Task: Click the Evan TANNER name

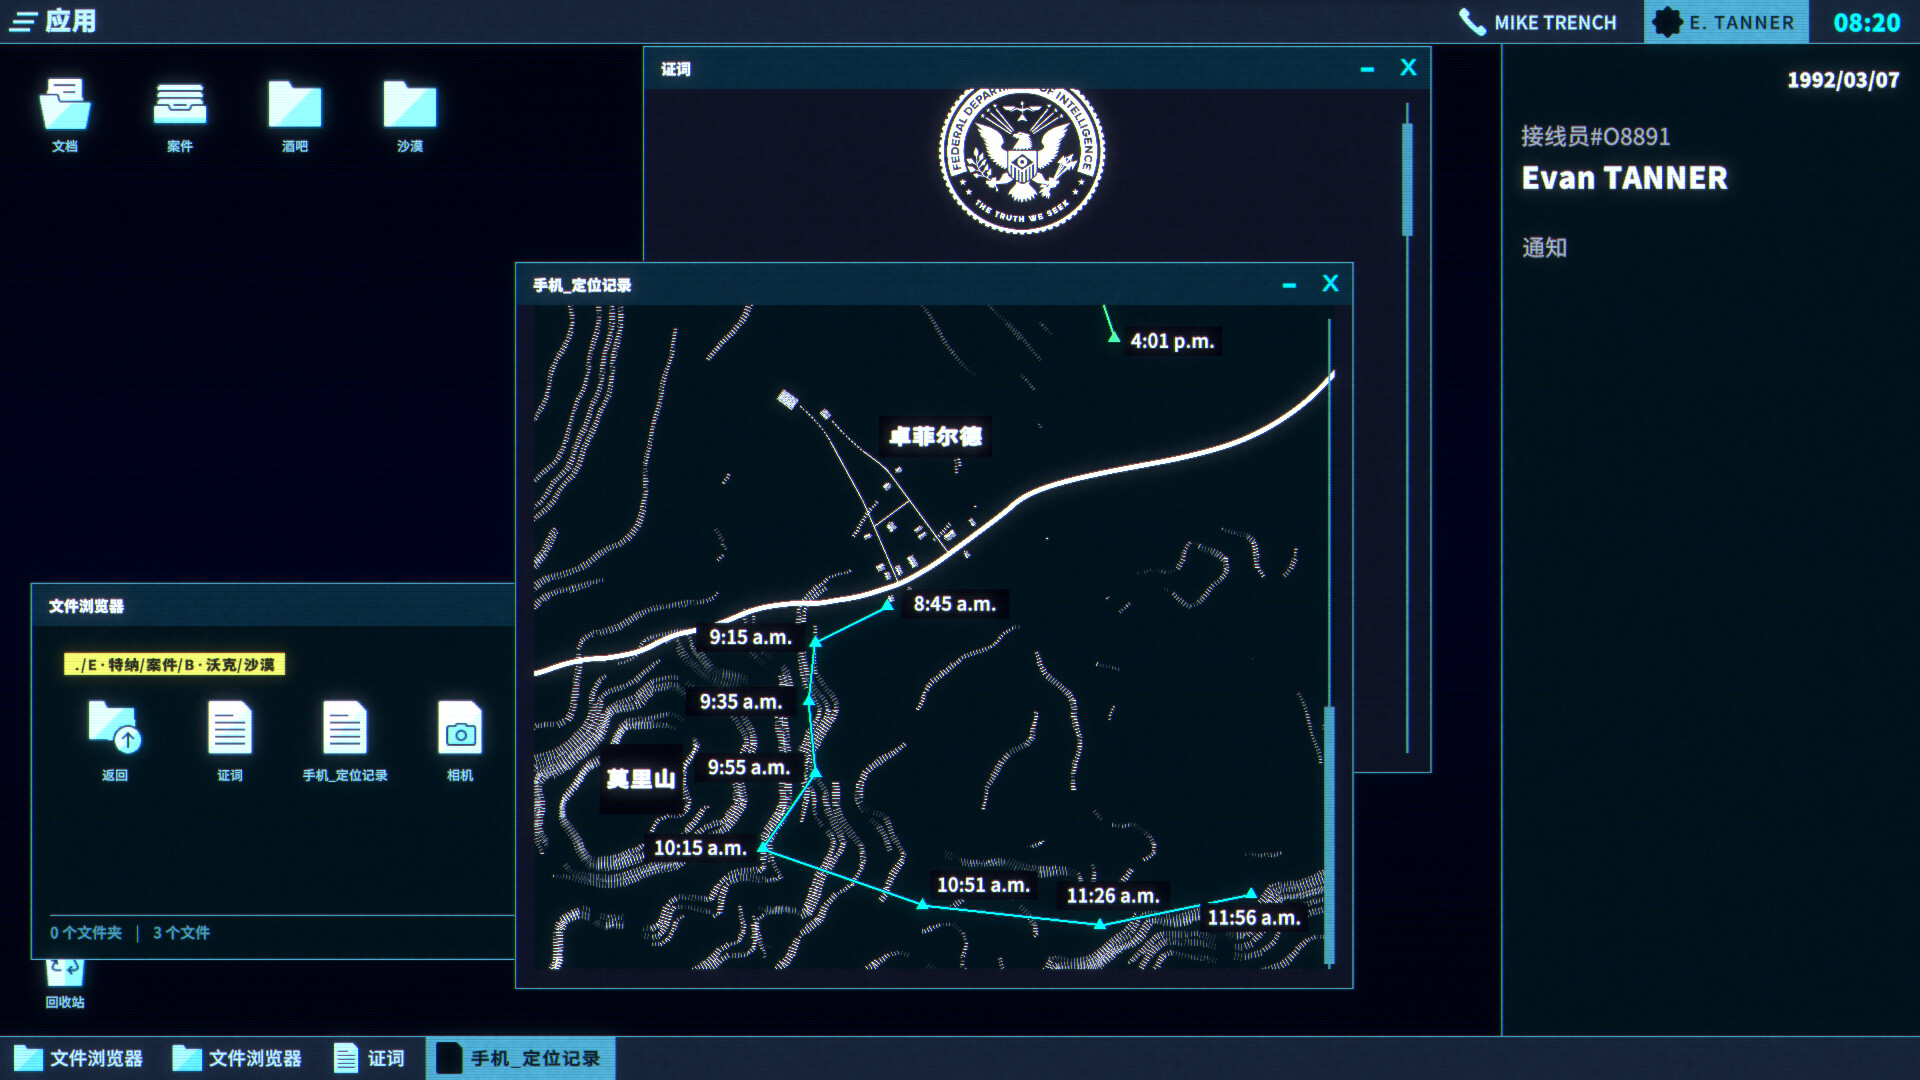Action: coord(1623,178)
